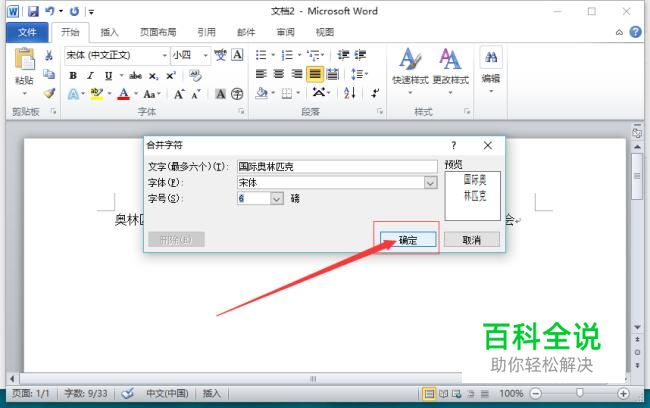Click the OK button in dialog
650x408 pixels.
coord(408,240)
